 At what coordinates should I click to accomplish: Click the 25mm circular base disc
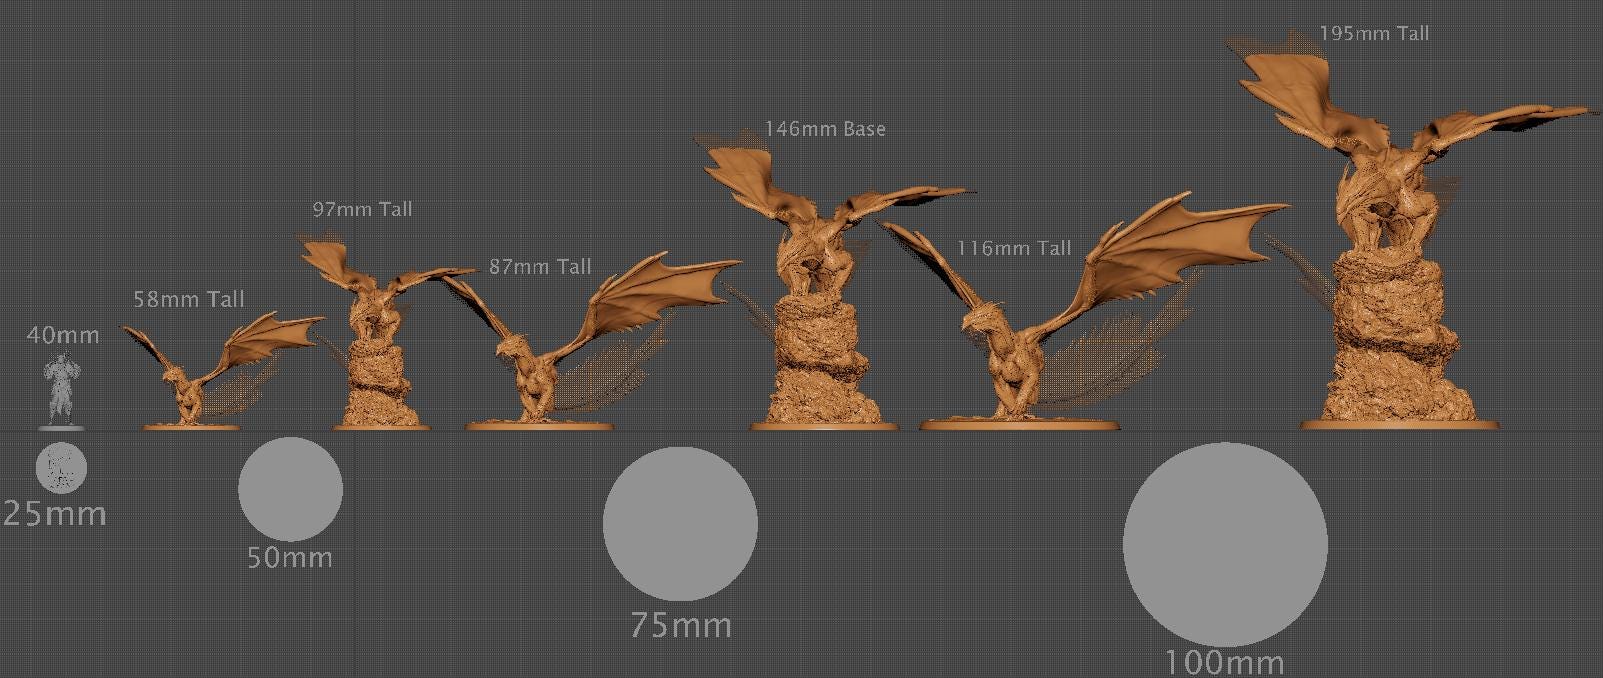[62, 468]
